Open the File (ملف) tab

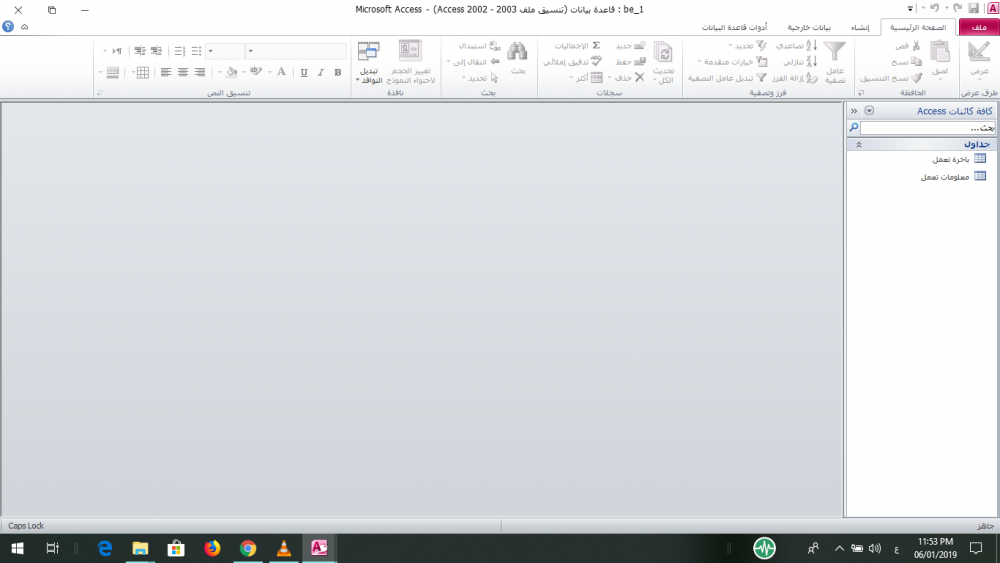pos(978,27)
